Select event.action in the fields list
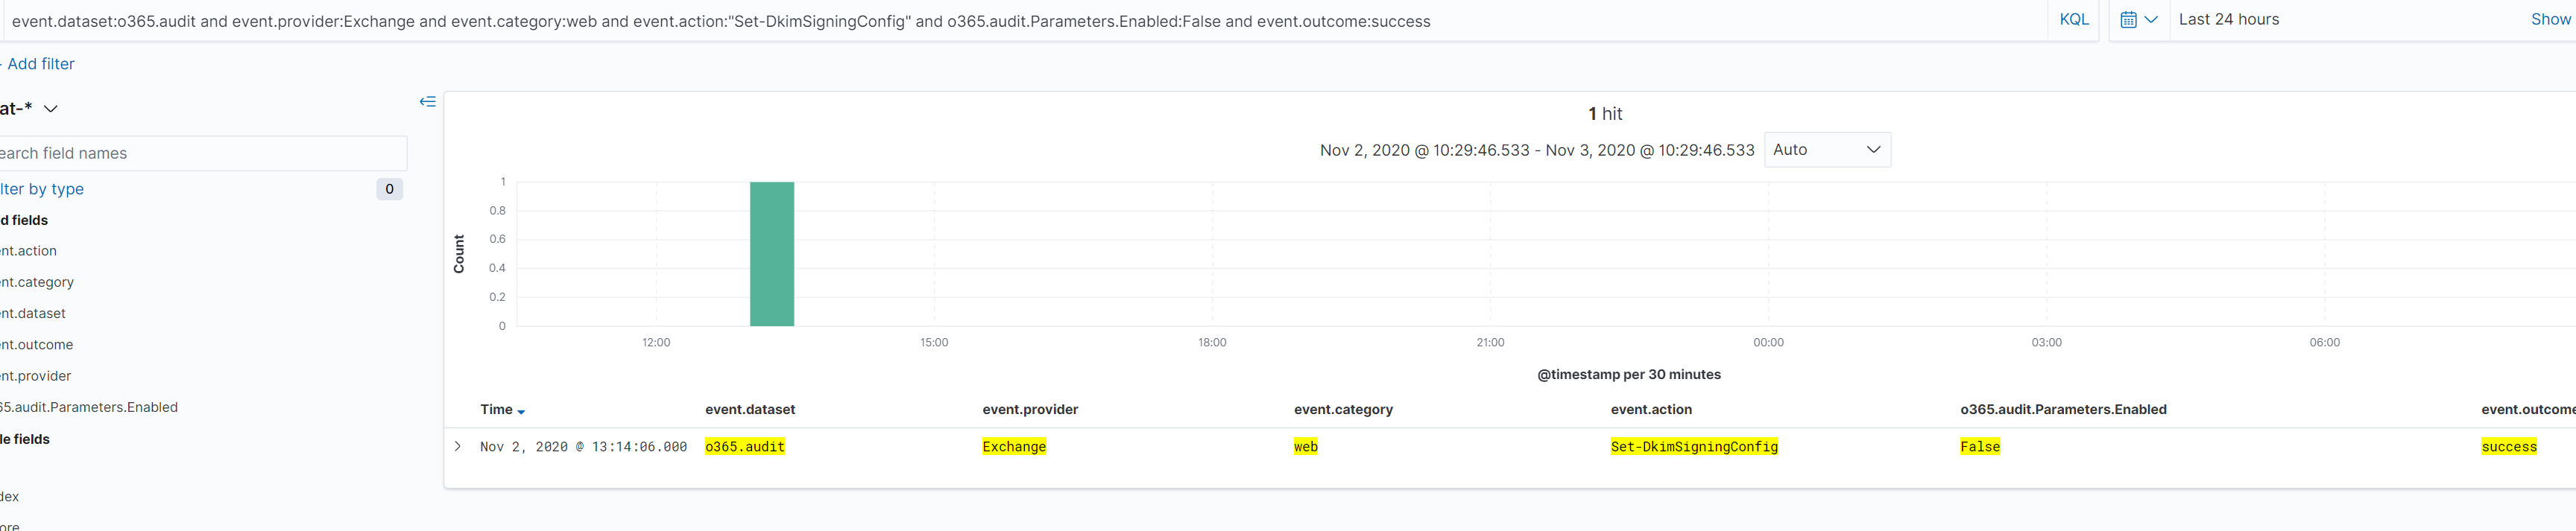This screenshot has height=531, width=2576. click(28, 250)
